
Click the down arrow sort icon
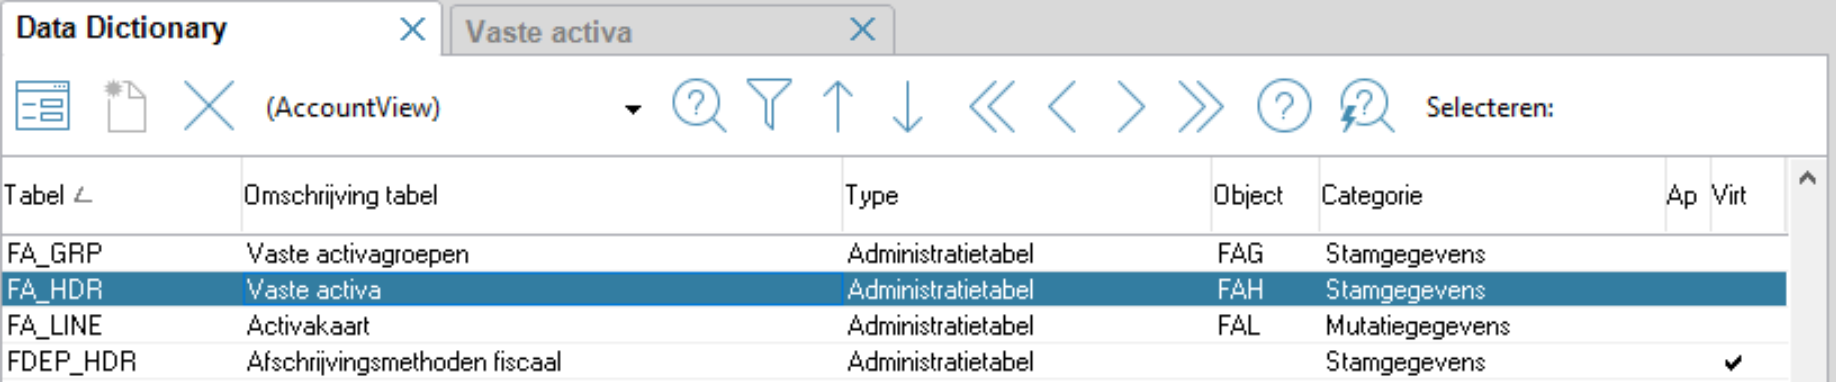pos(907,106)
